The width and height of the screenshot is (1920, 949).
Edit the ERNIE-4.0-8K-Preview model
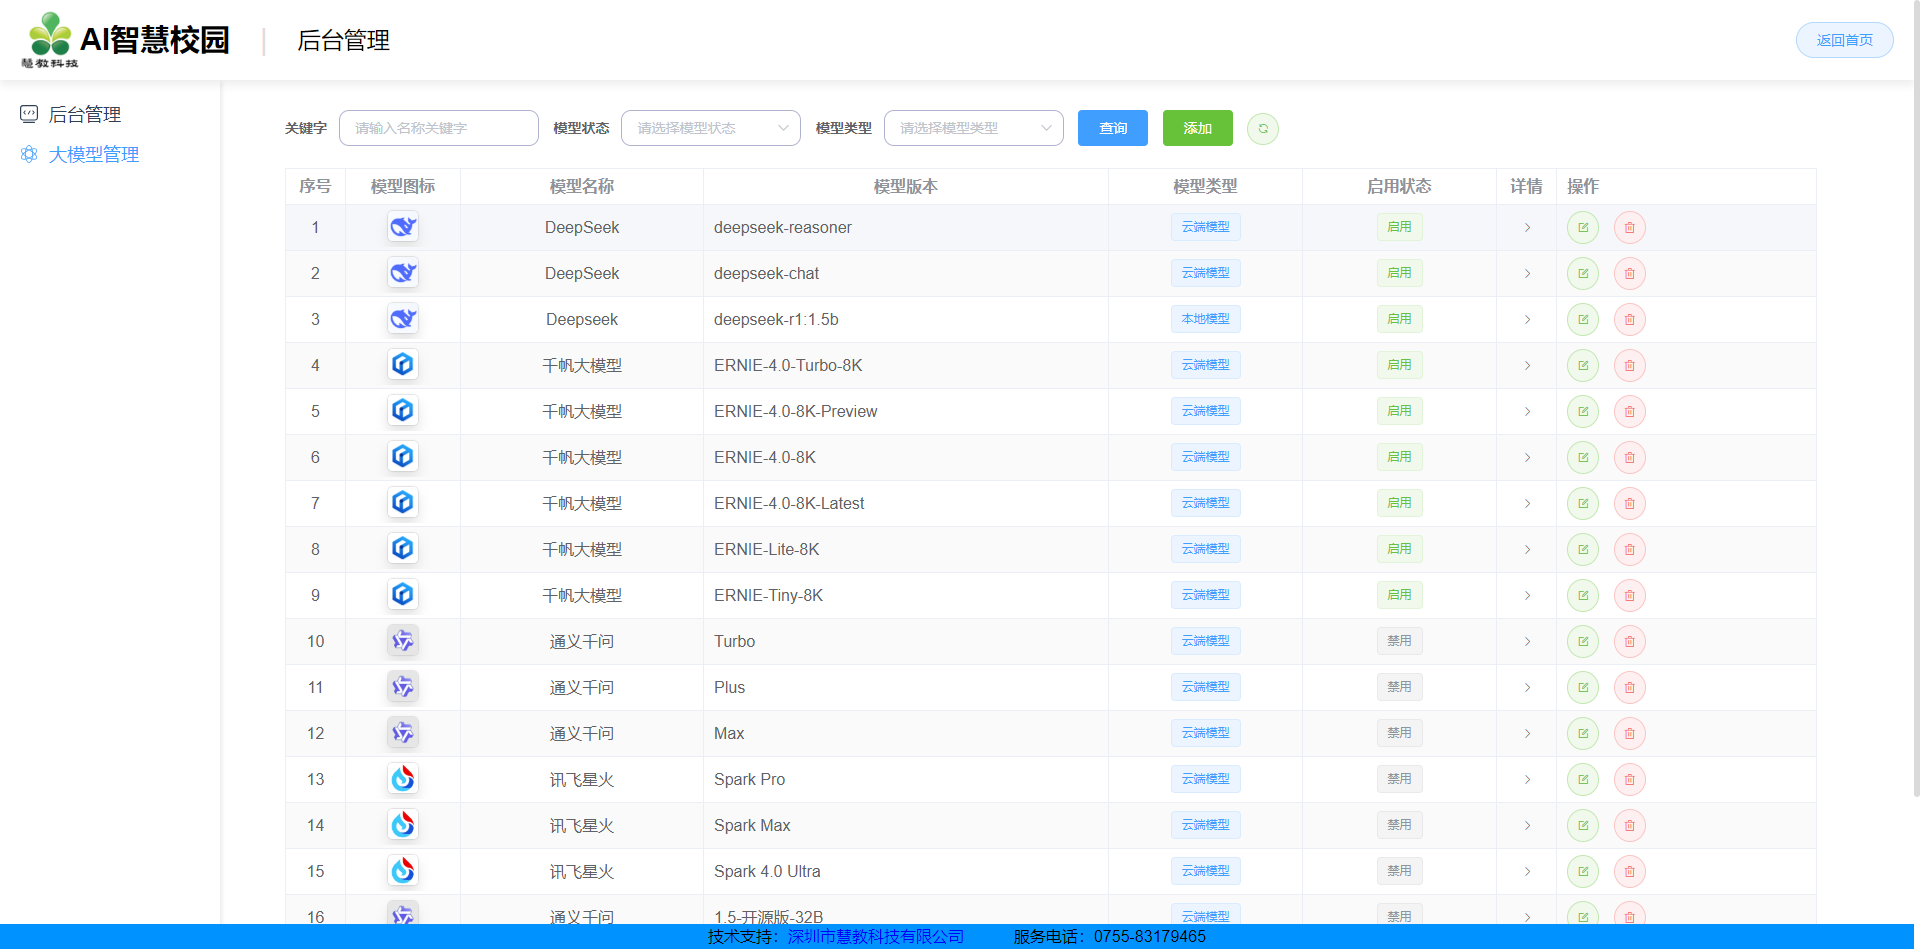[1583, 411]
